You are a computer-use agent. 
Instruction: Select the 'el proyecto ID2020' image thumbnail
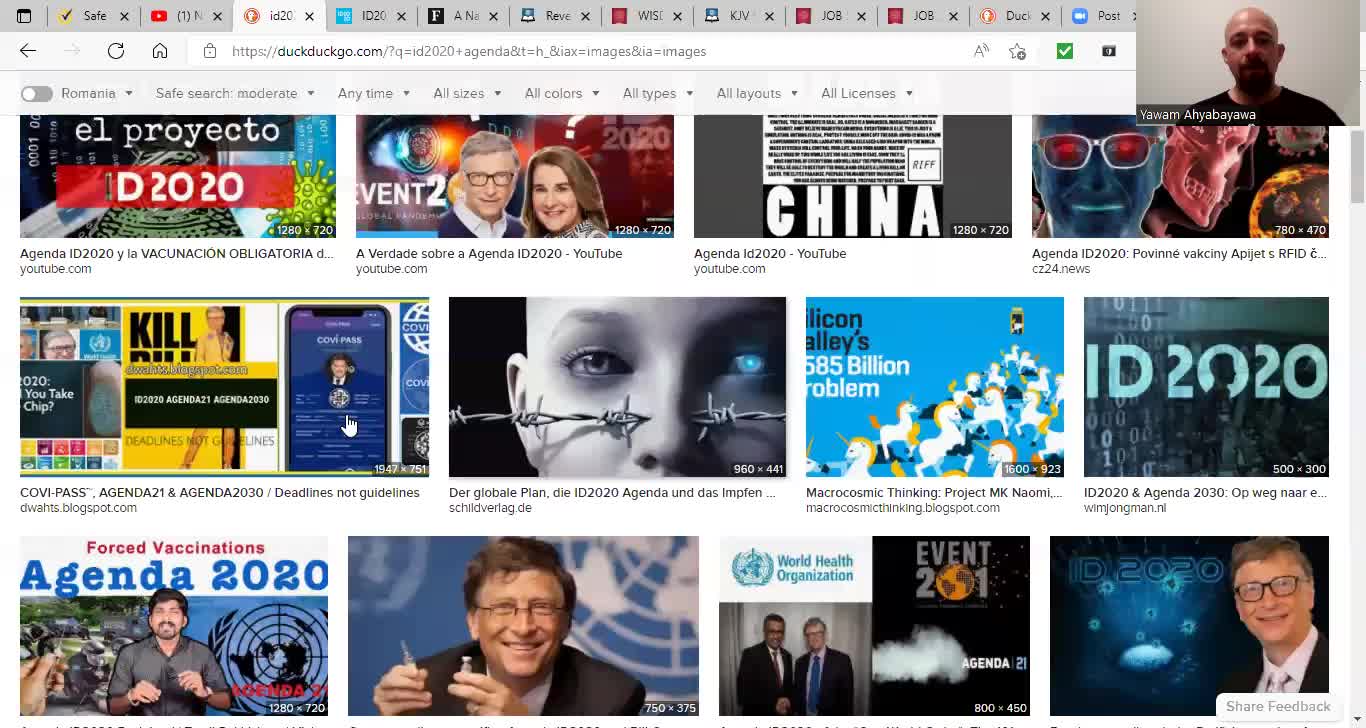(x=178, y=176)
